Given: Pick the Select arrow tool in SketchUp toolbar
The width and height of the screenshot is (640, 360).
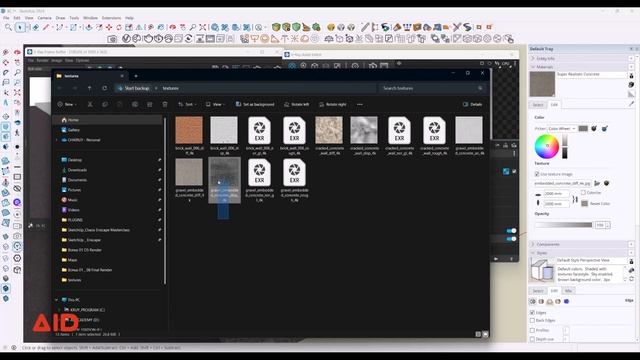Looking at the screenshot, I should (20, 27).
